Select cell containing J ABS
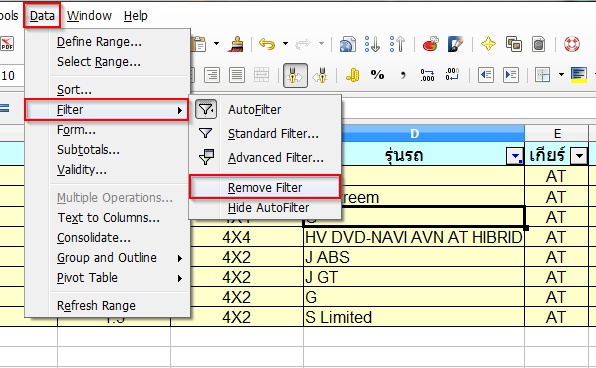Screen dimensions: 596x368 coord(414,257)
